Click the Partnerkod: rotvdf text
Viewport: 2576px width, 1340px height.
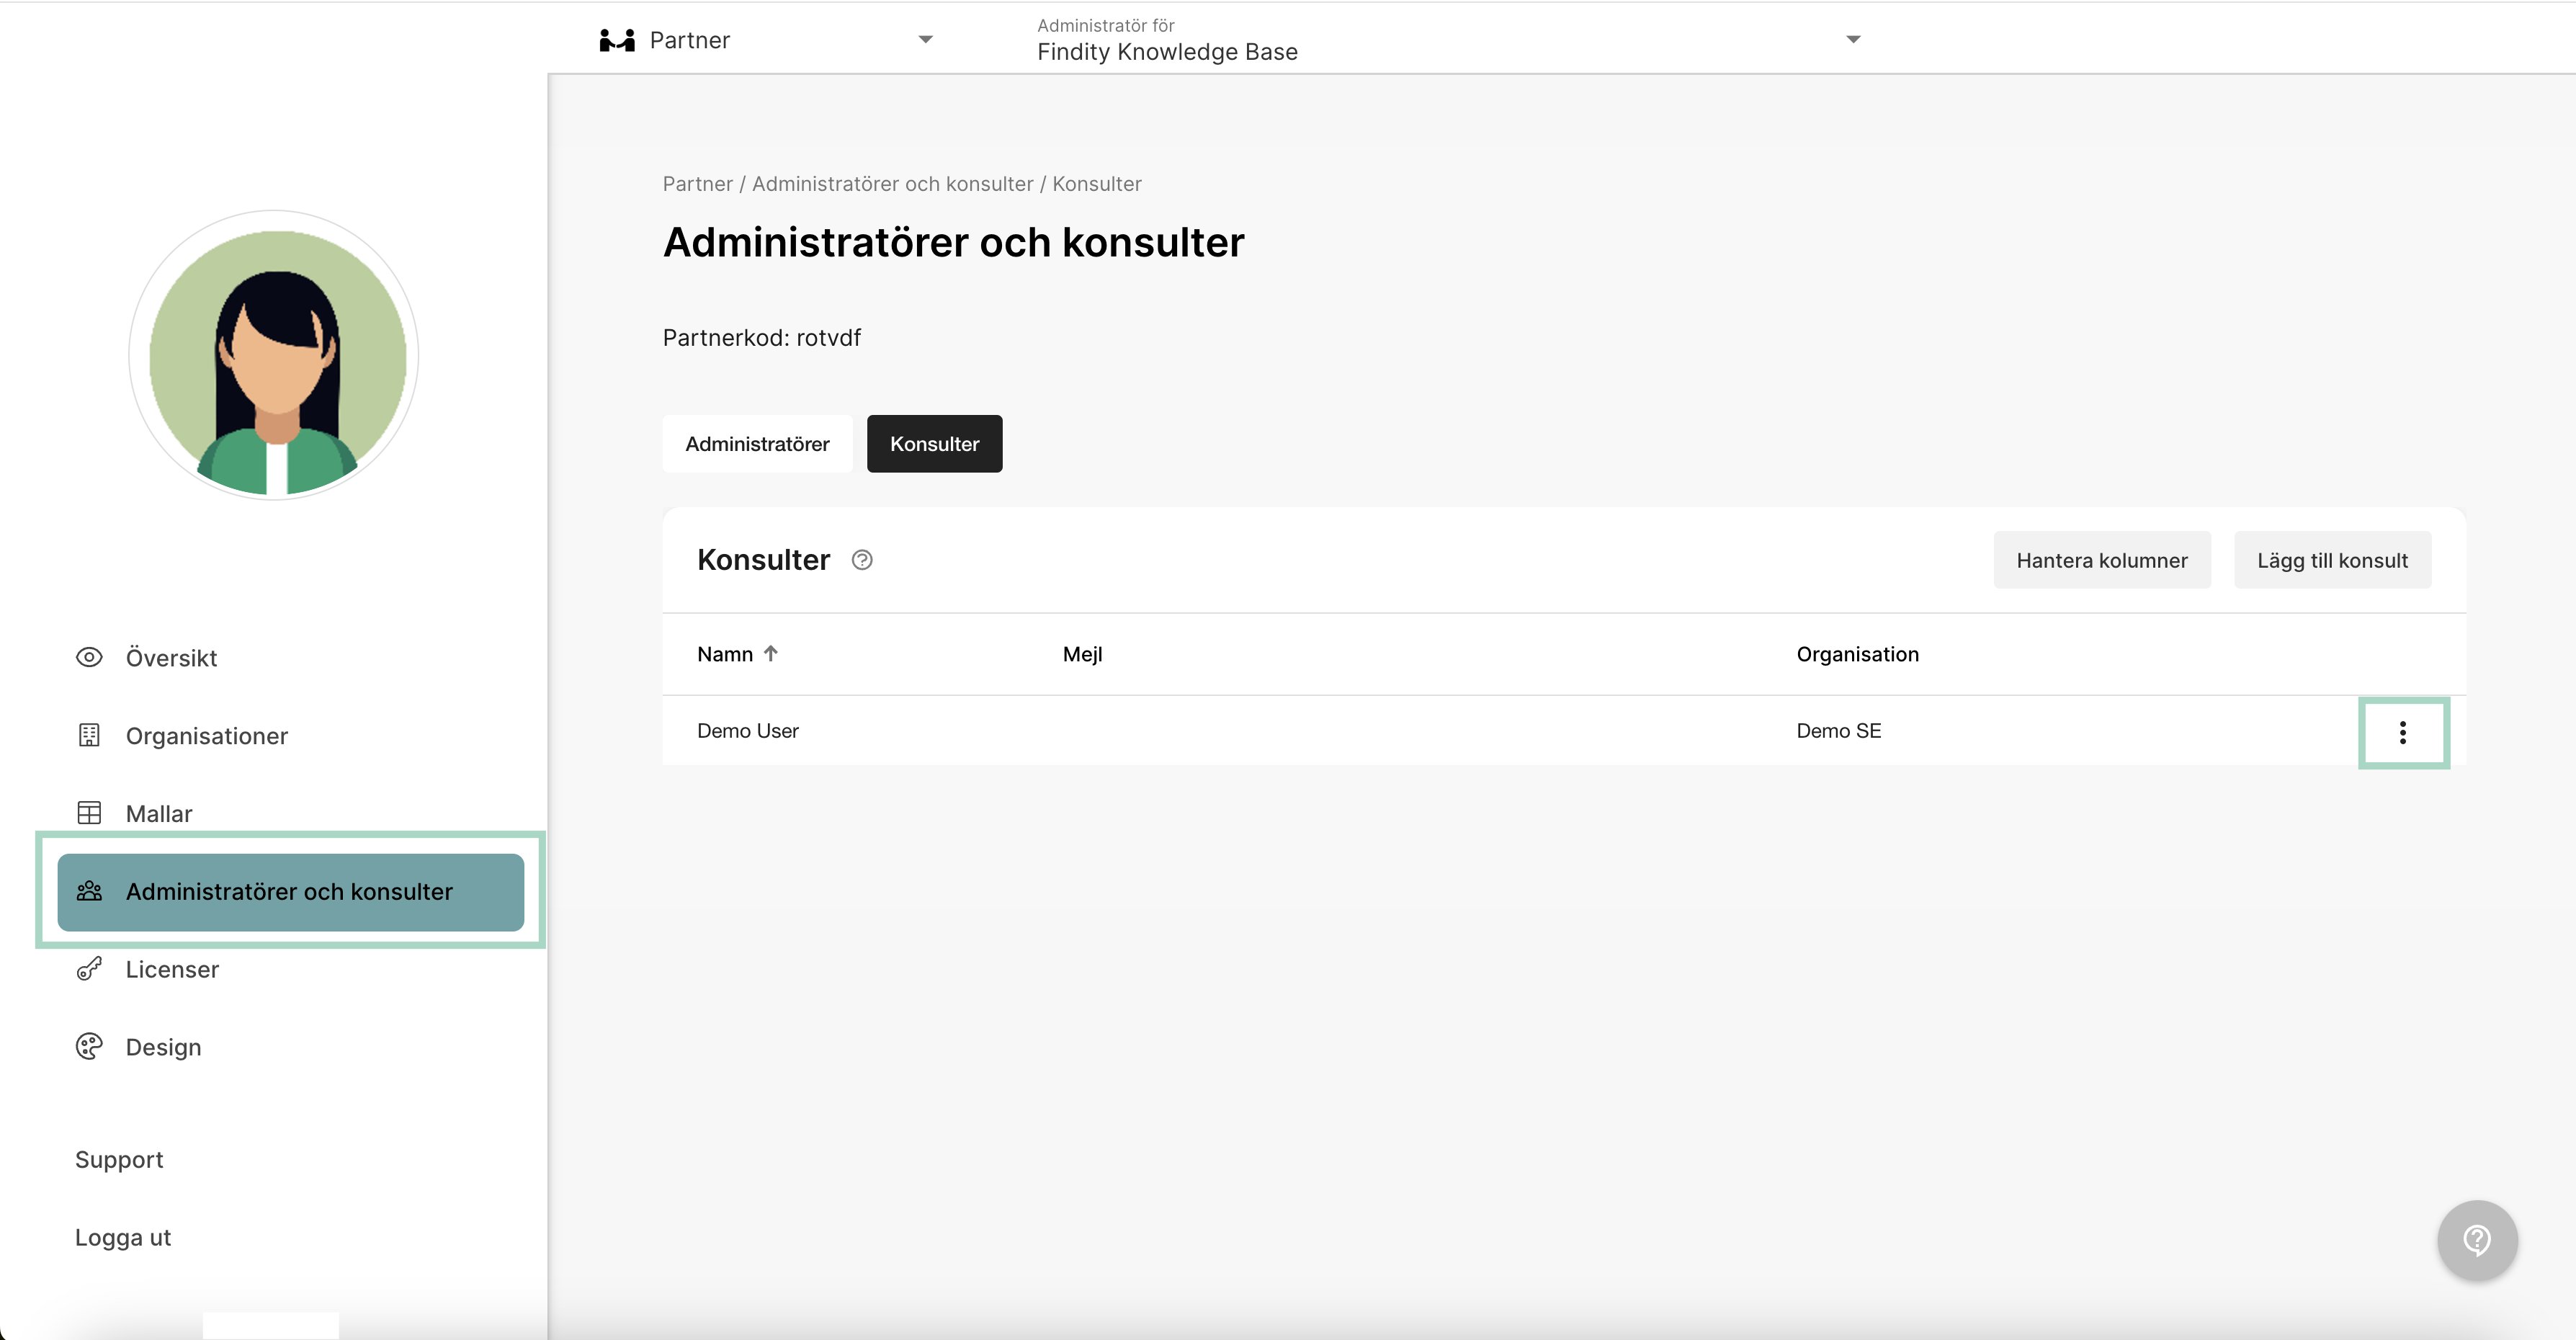tap(761, 338)
